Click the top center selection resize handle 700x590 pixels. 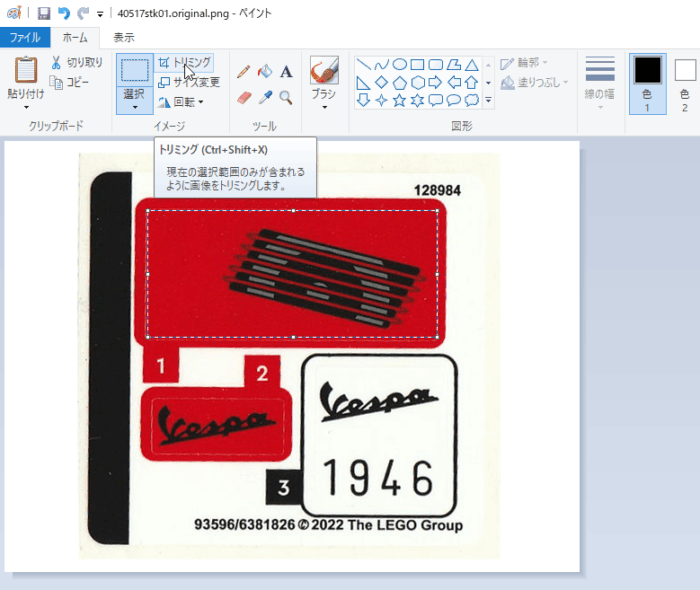(293, 211)
